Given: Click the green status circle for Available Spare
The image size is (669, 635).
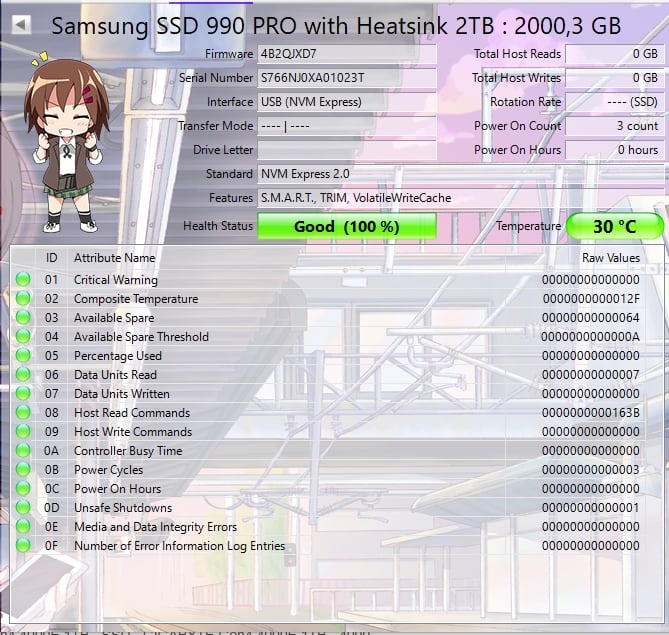Looking at the screenshot, I should (23, 318).
